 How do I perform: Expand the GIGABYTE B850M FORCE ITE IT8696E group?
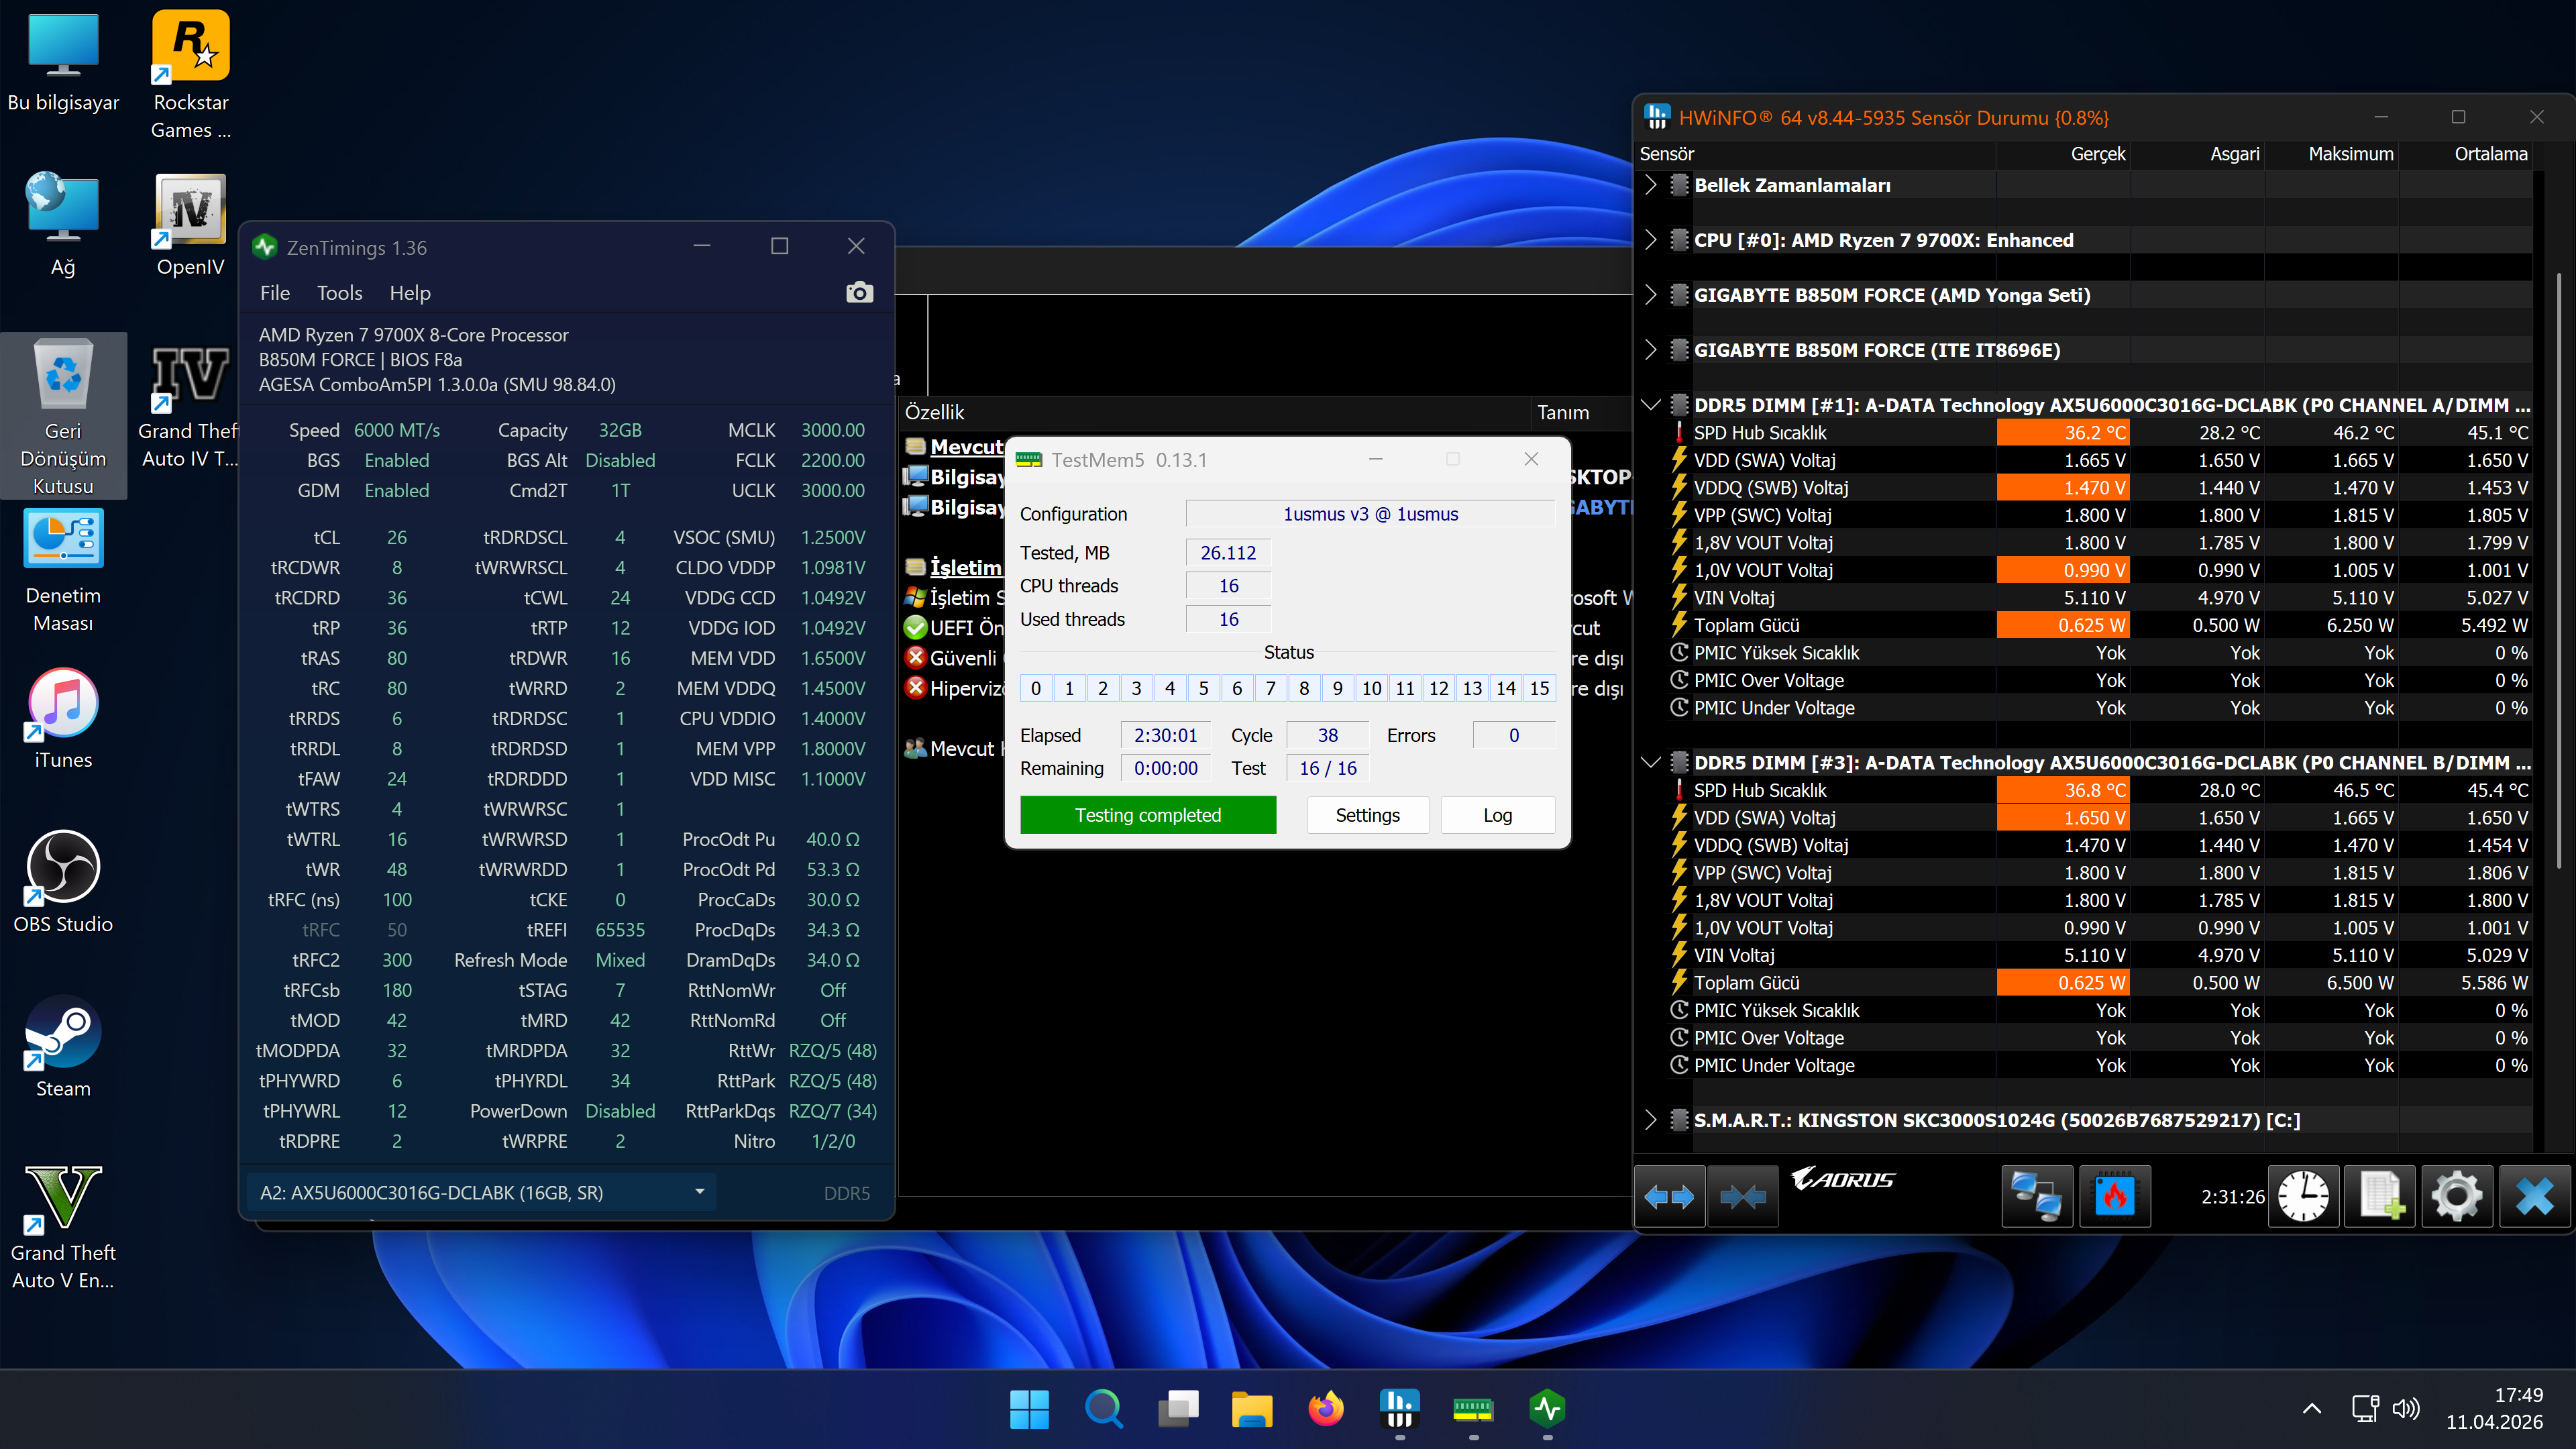coord(1651,350)
